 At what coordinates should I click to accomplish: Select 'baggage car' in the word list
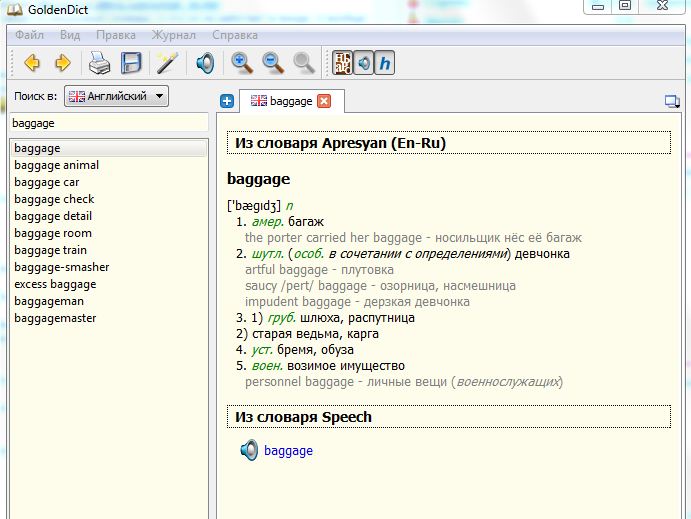click(x=109, y=182)
